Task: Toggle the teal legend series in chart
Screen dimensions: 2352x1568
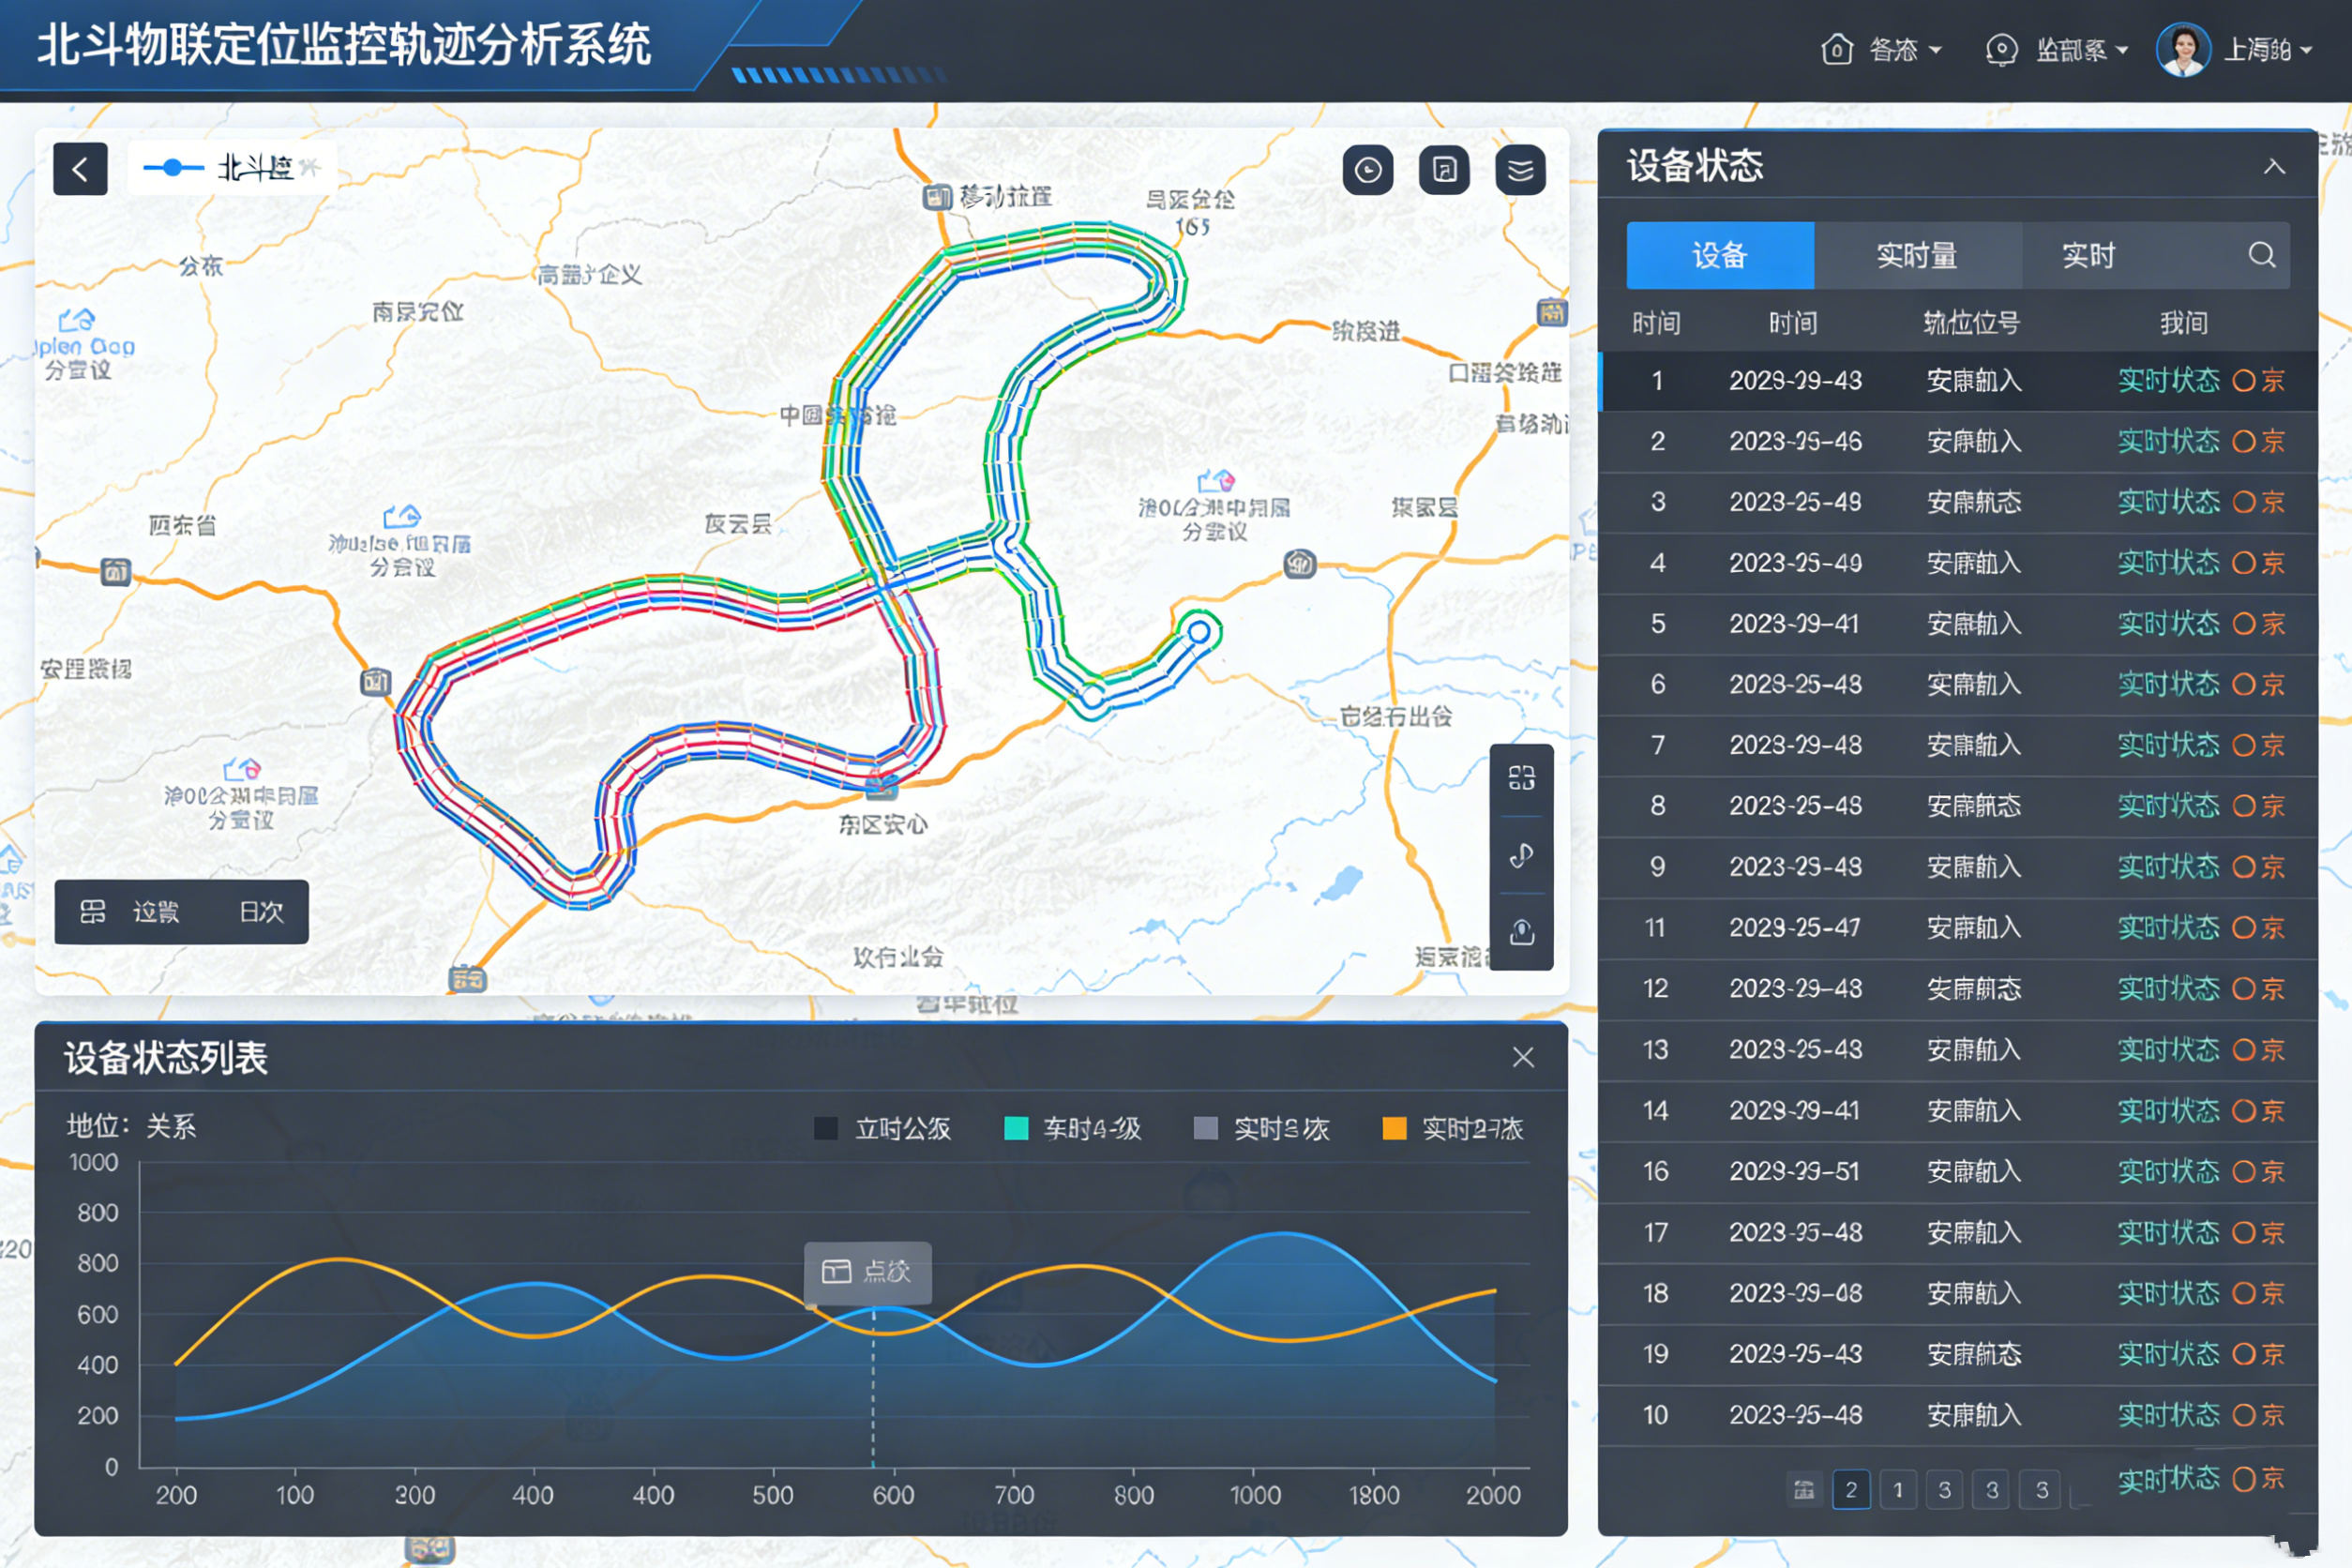Action: pos(1015,1129)
